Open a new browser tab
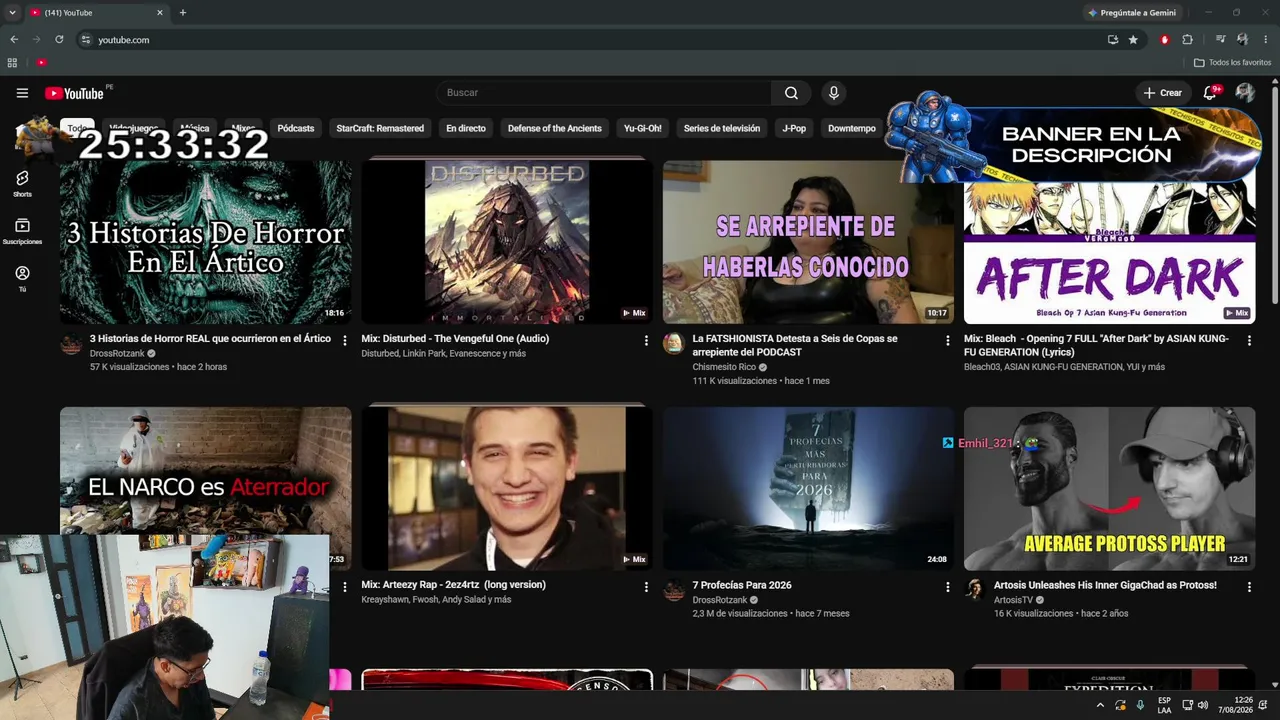Screen dimensions: 1280x720 182,13
